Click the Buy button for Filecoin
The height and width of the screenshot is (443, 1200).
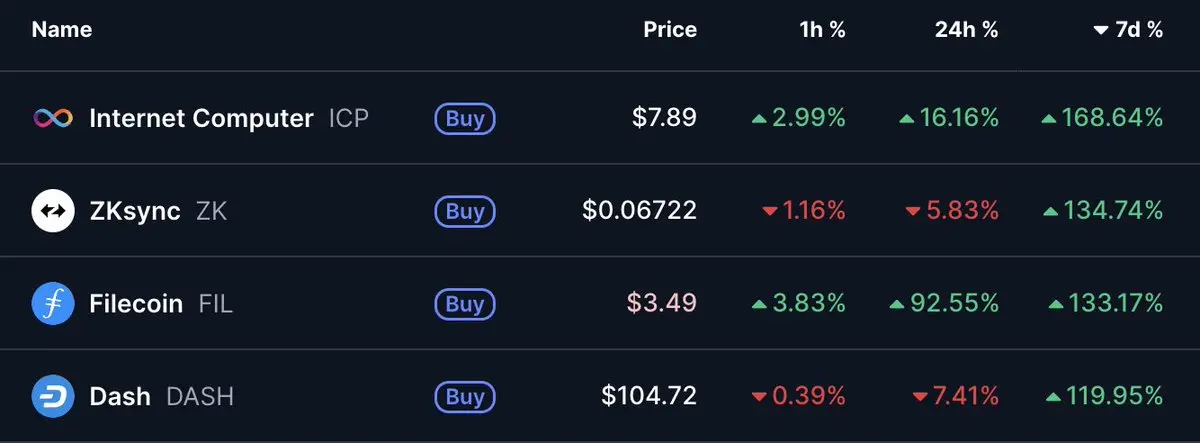(465, 304)
